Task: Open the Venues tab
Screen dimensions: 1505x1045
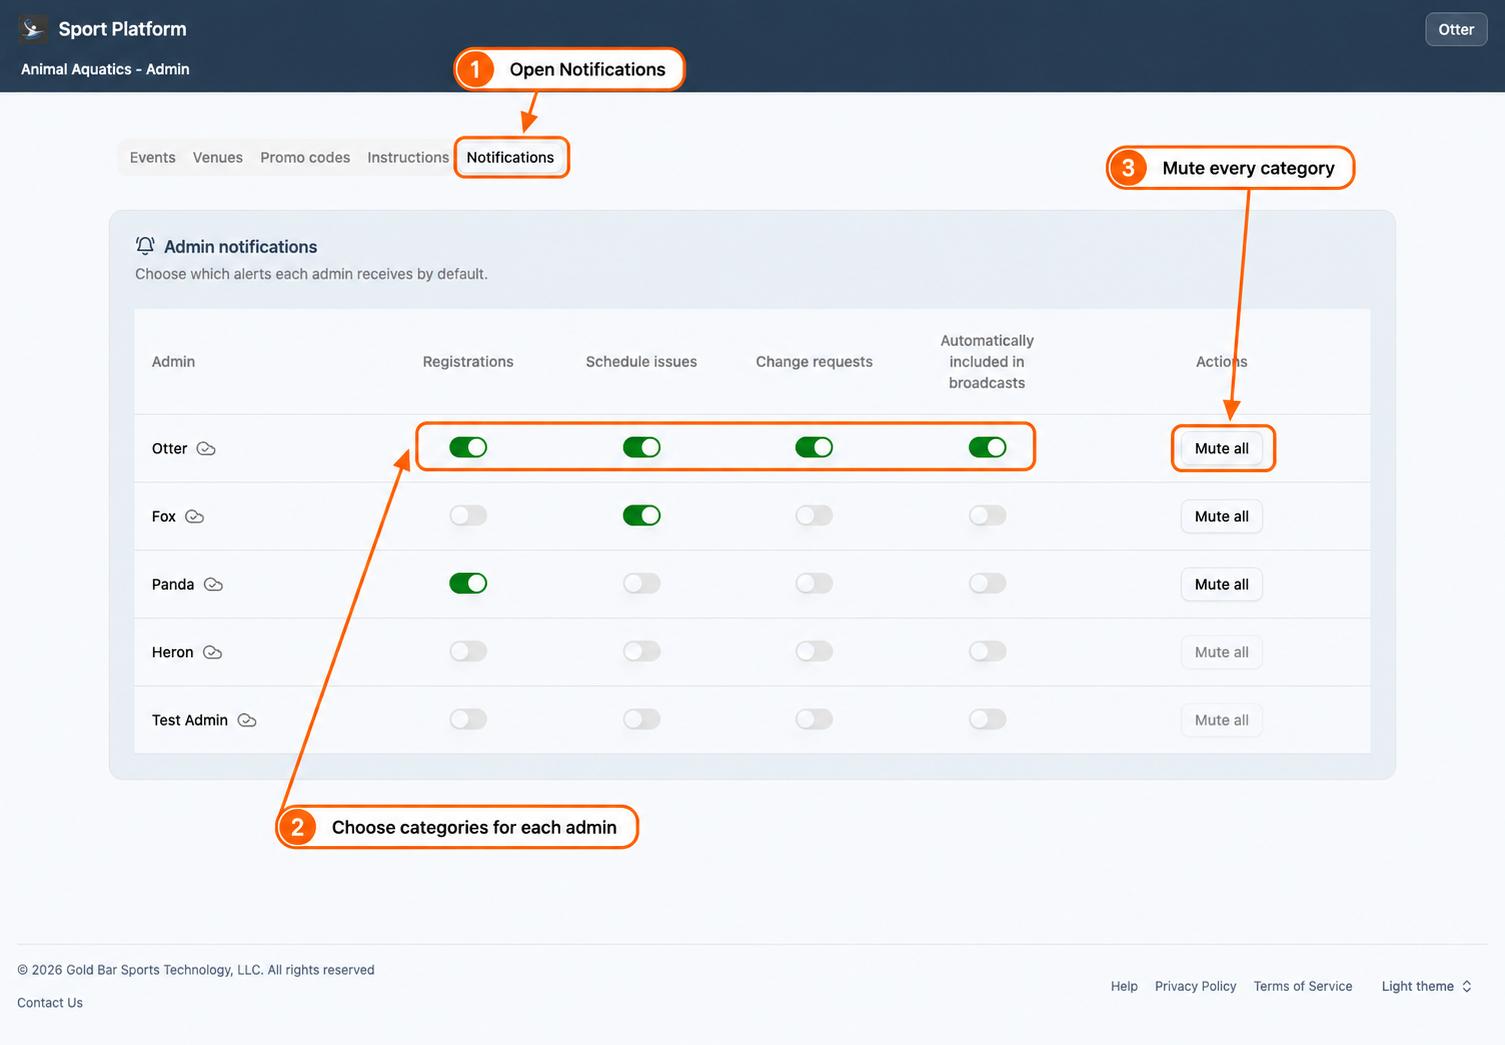Action: [x=218, y=157]
